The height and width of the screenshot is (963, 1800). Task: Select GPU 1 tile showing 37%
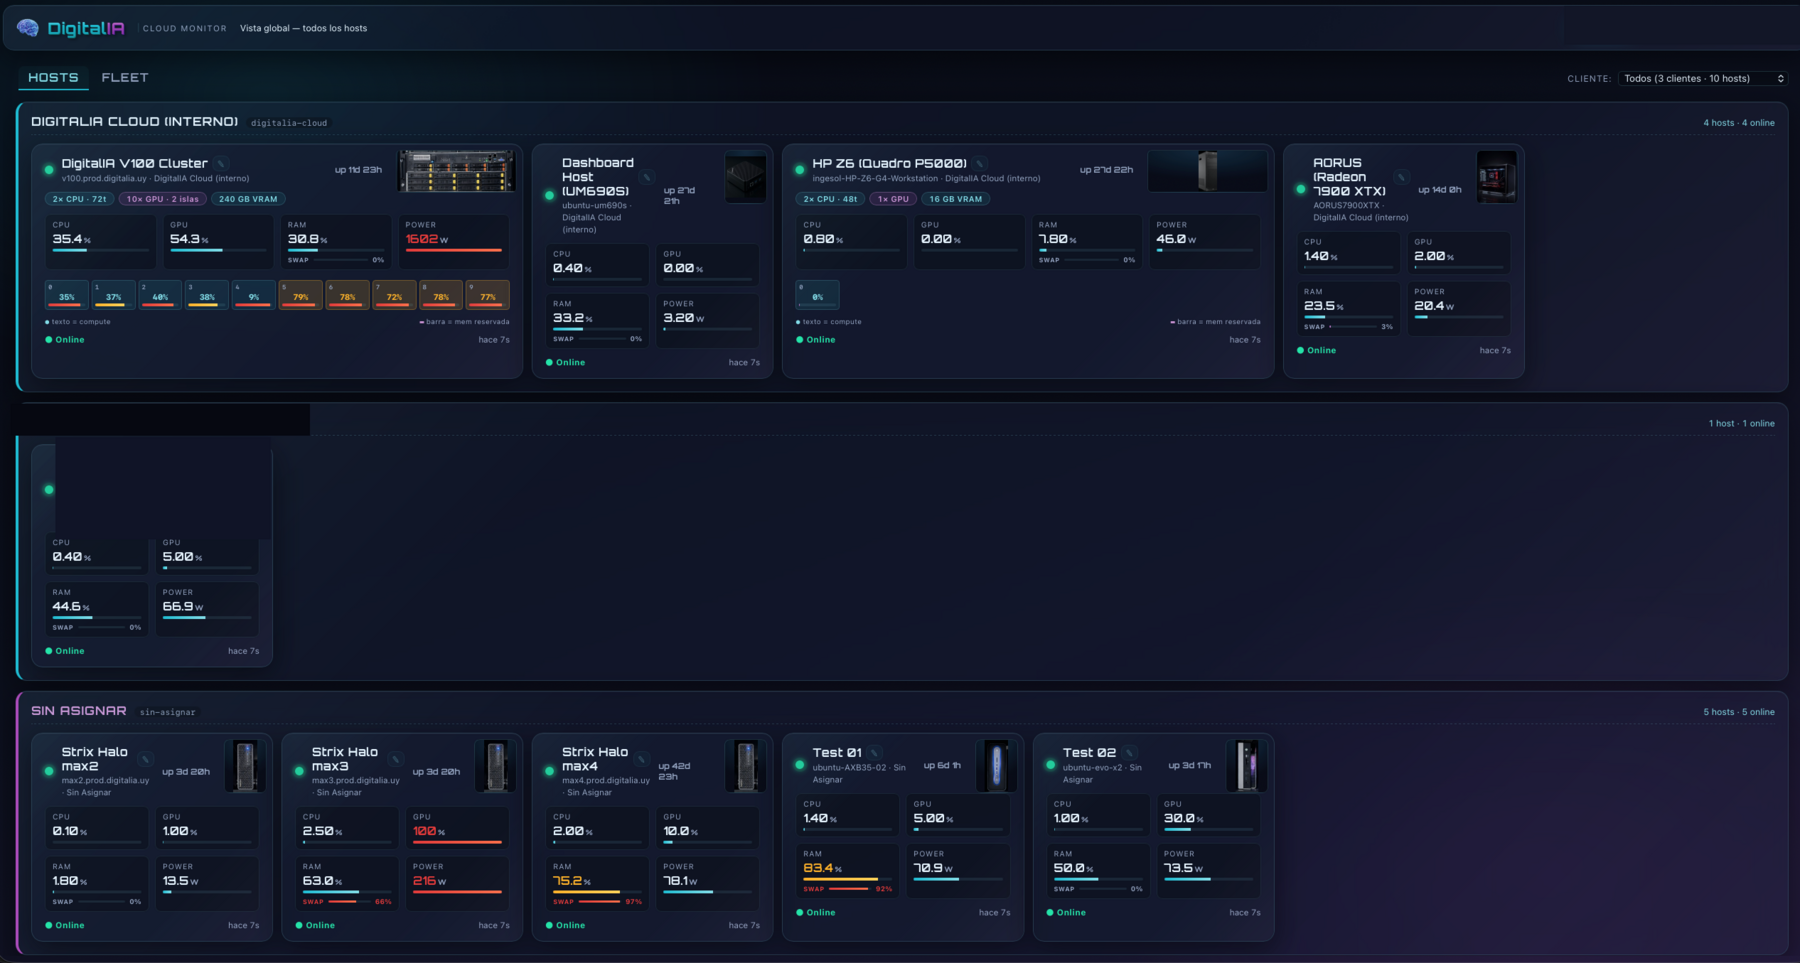click(113, 294)
